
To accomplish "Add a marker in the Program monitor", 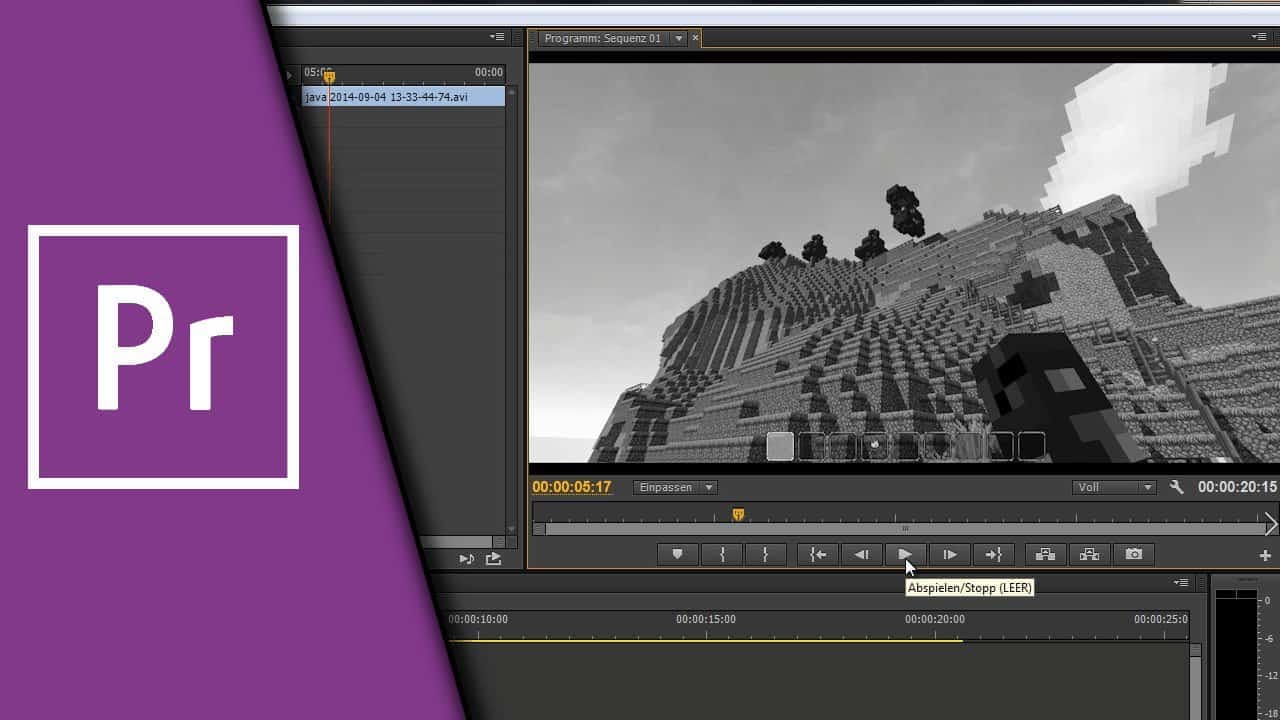I will 677,554.
